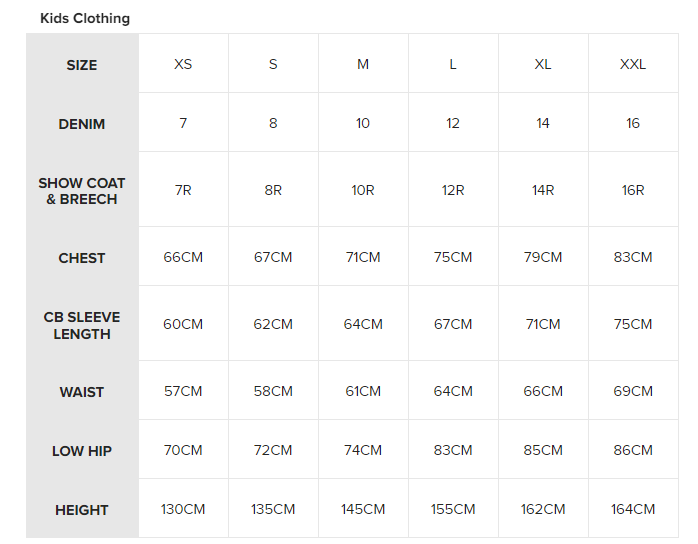
Task: Click the 58CM waist measurement
Action: [273, 391]
